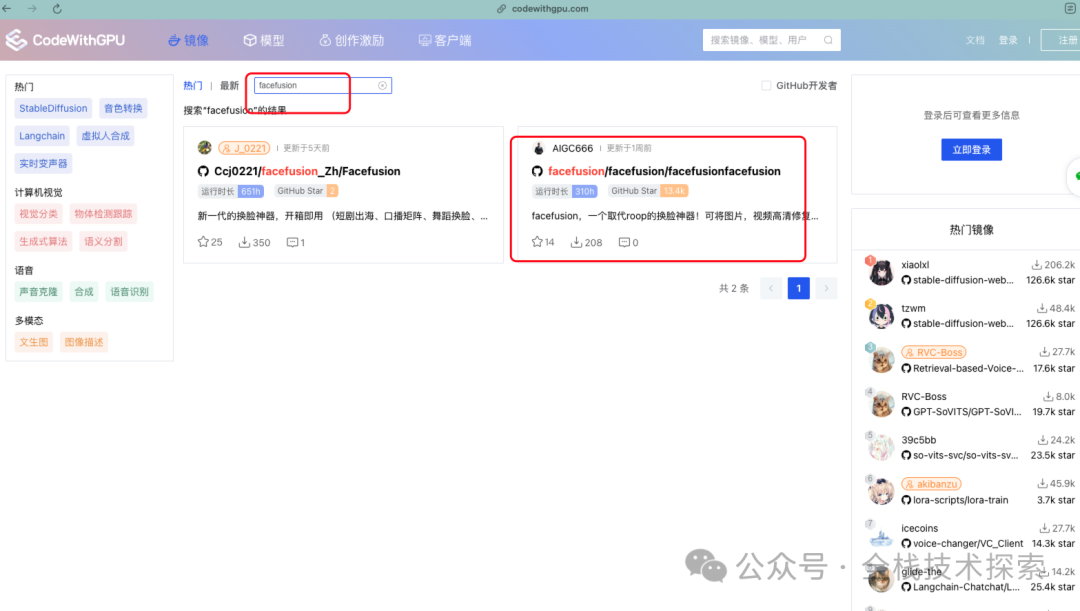Click star icon showing 14
This screenshot has width=1080, height=611.
coord(537,242)
